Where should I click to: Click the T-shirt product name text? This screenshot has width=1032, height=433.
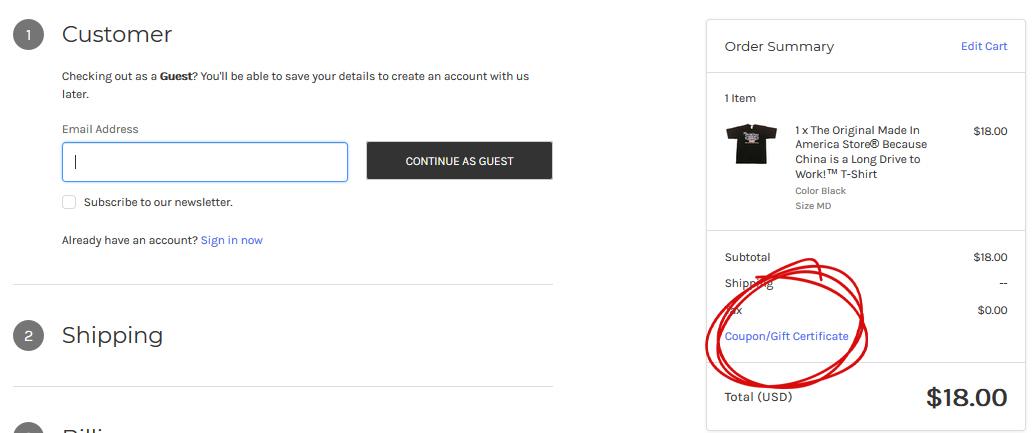861,152
